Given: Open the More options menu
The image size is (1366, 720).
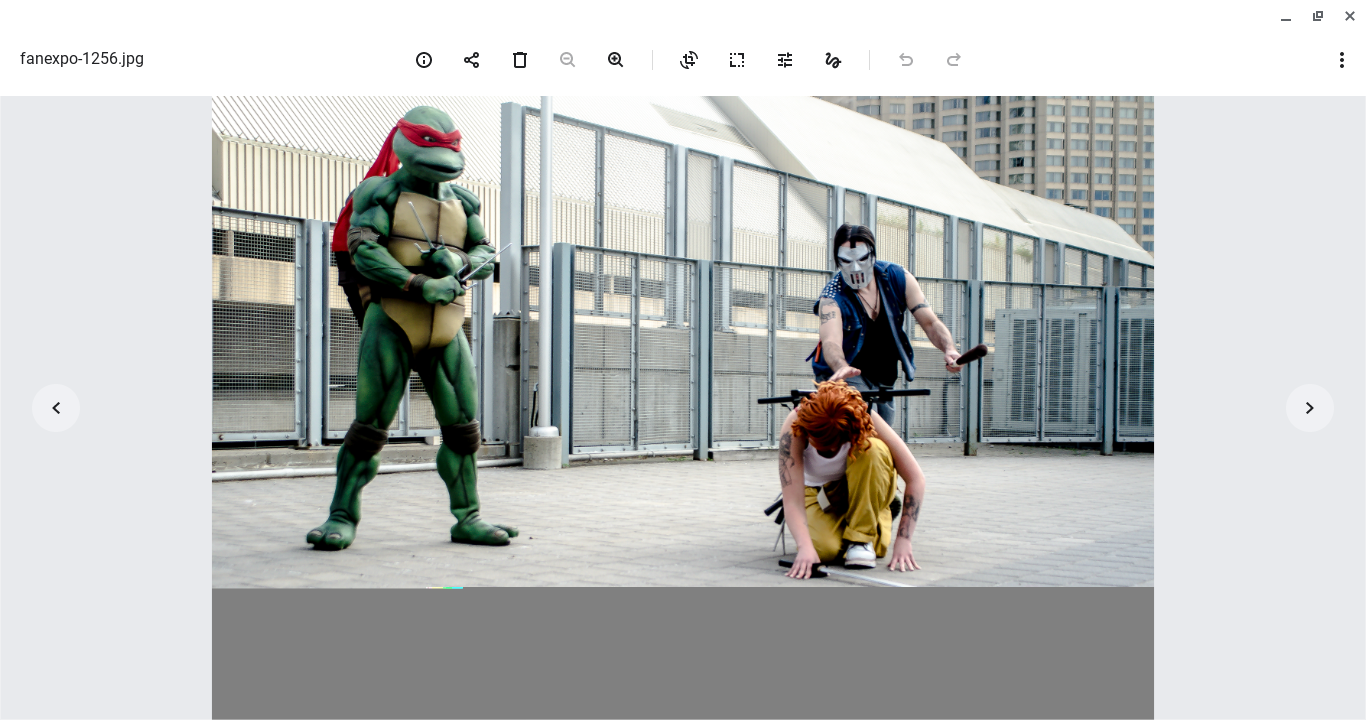Looking at the screenshot, I should [x=1342, y=60].
